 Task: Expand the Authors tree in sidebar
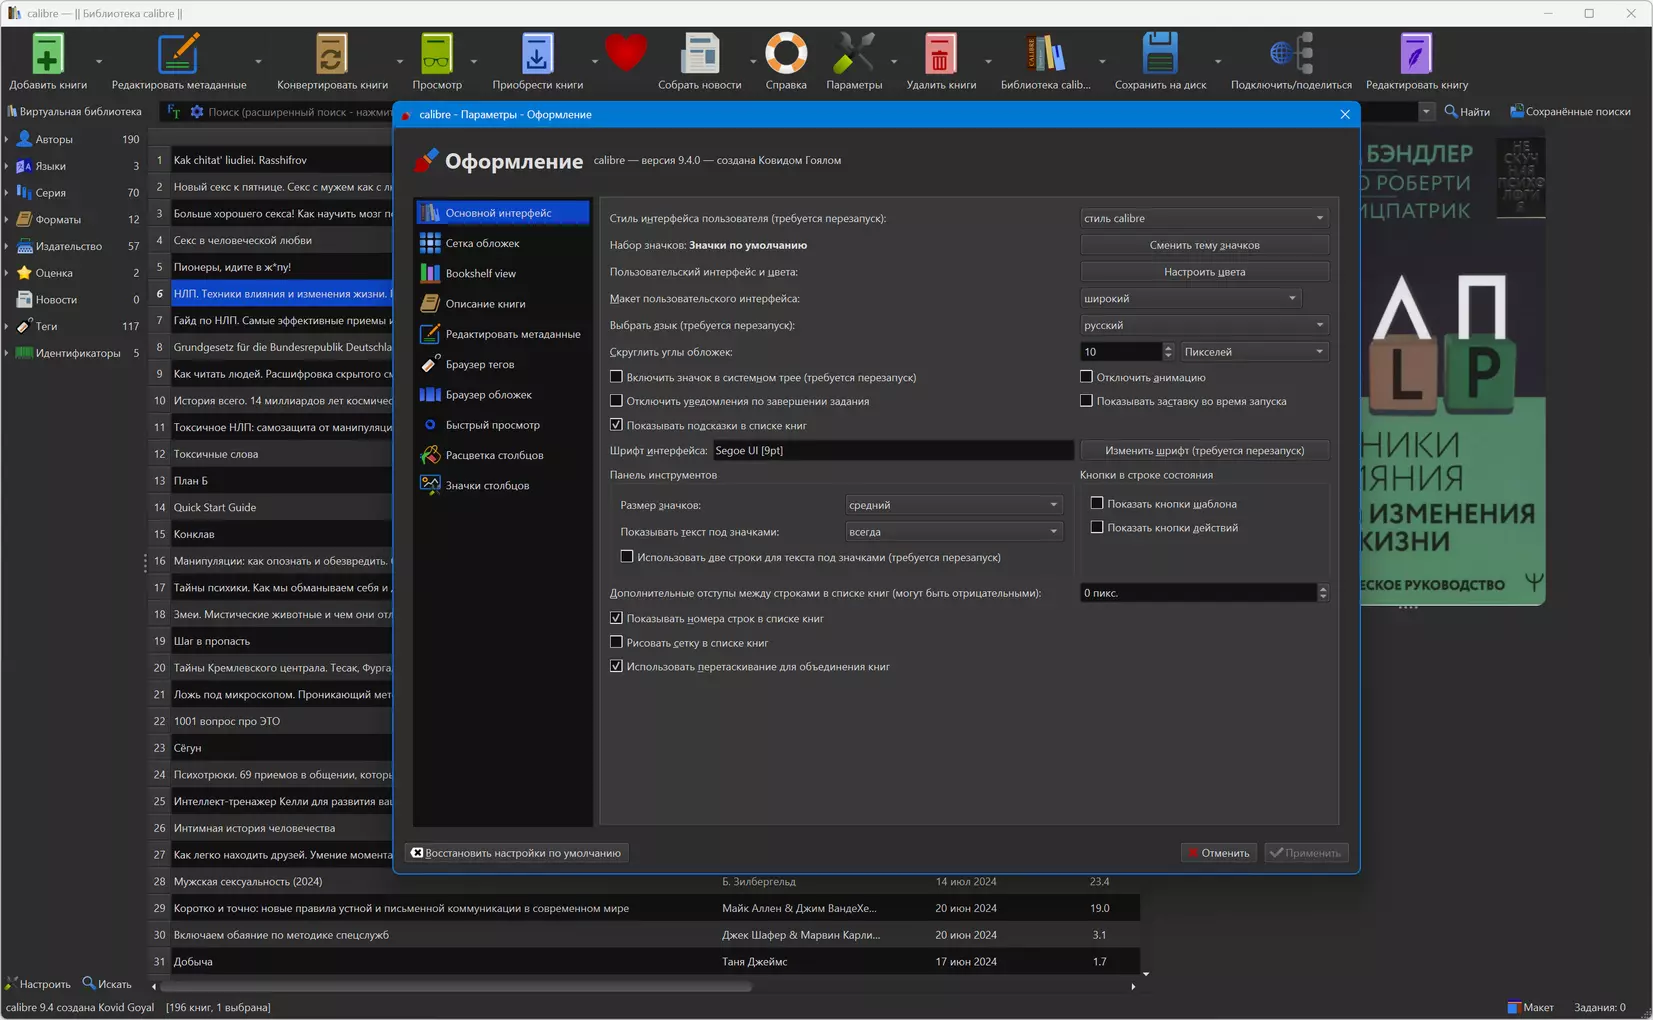(x=7, y=139)
